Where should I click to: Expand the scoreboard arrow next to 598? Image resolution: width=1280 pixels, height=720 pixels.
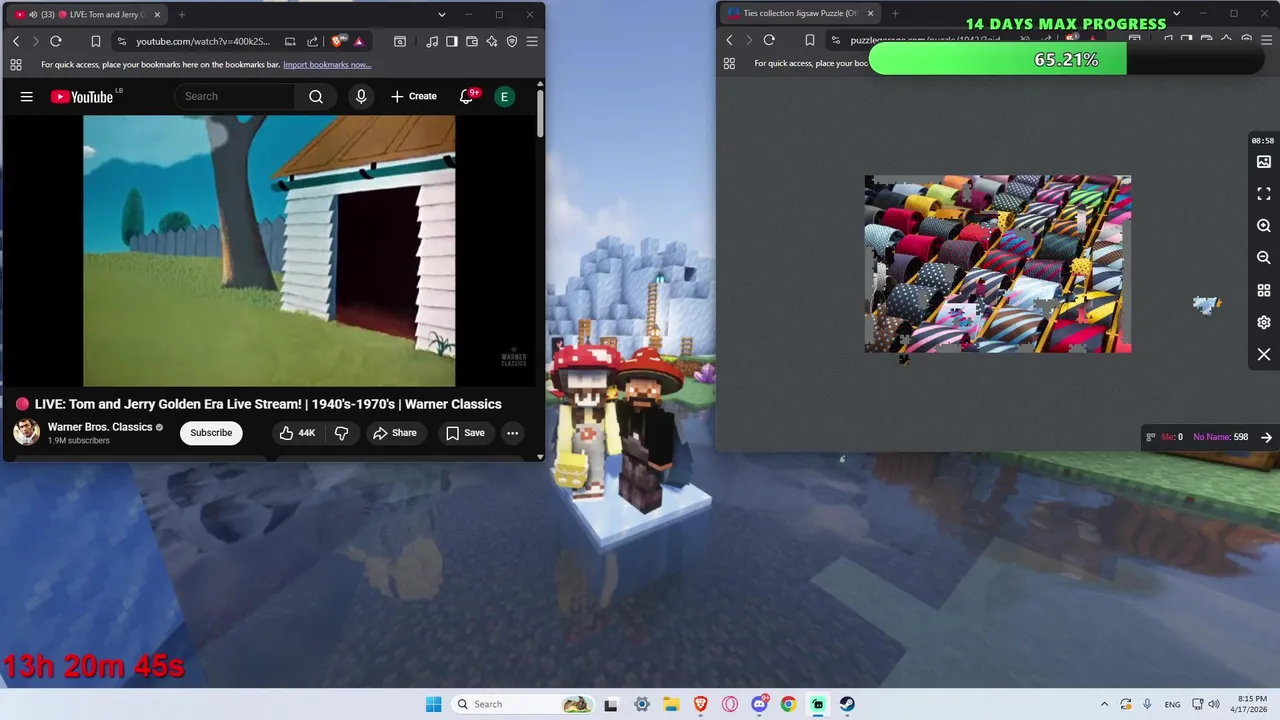1266,437
